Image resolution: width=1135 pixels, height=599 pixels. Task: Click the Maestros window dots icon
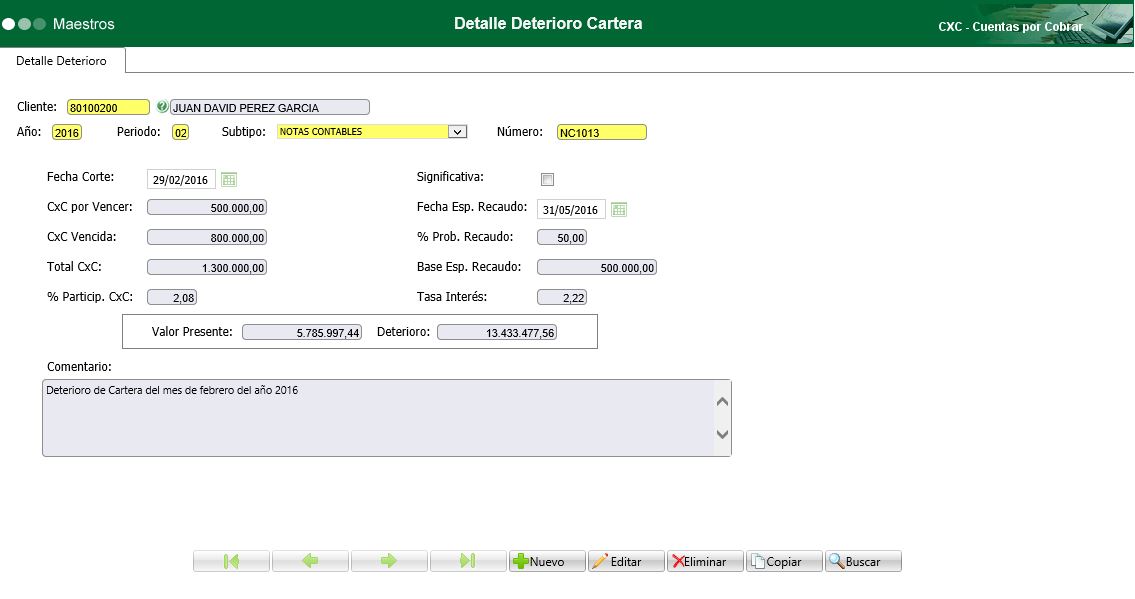(24, 23)
